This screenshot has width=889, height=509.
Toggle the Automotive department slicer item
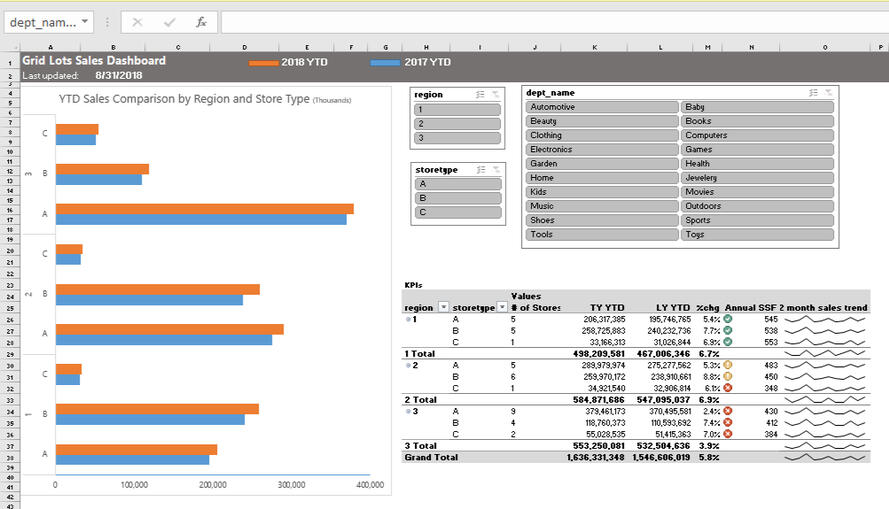point(602,107)
